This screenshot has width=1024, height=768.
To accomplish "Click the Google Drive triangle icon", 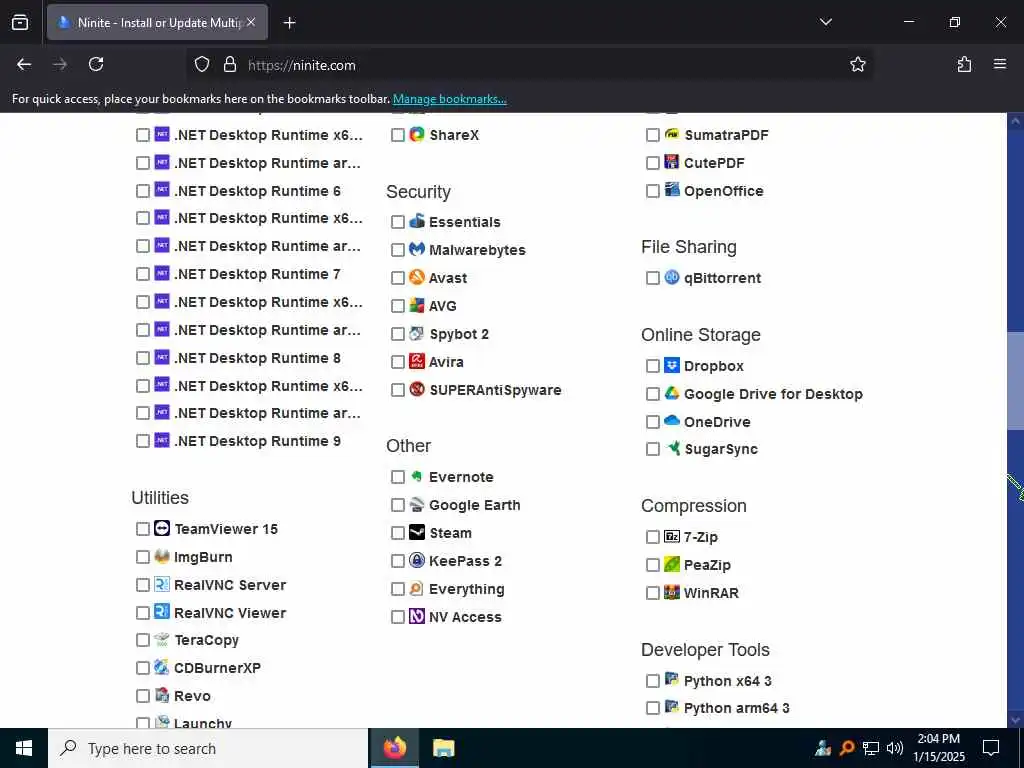I will click(x=672, y=393).
